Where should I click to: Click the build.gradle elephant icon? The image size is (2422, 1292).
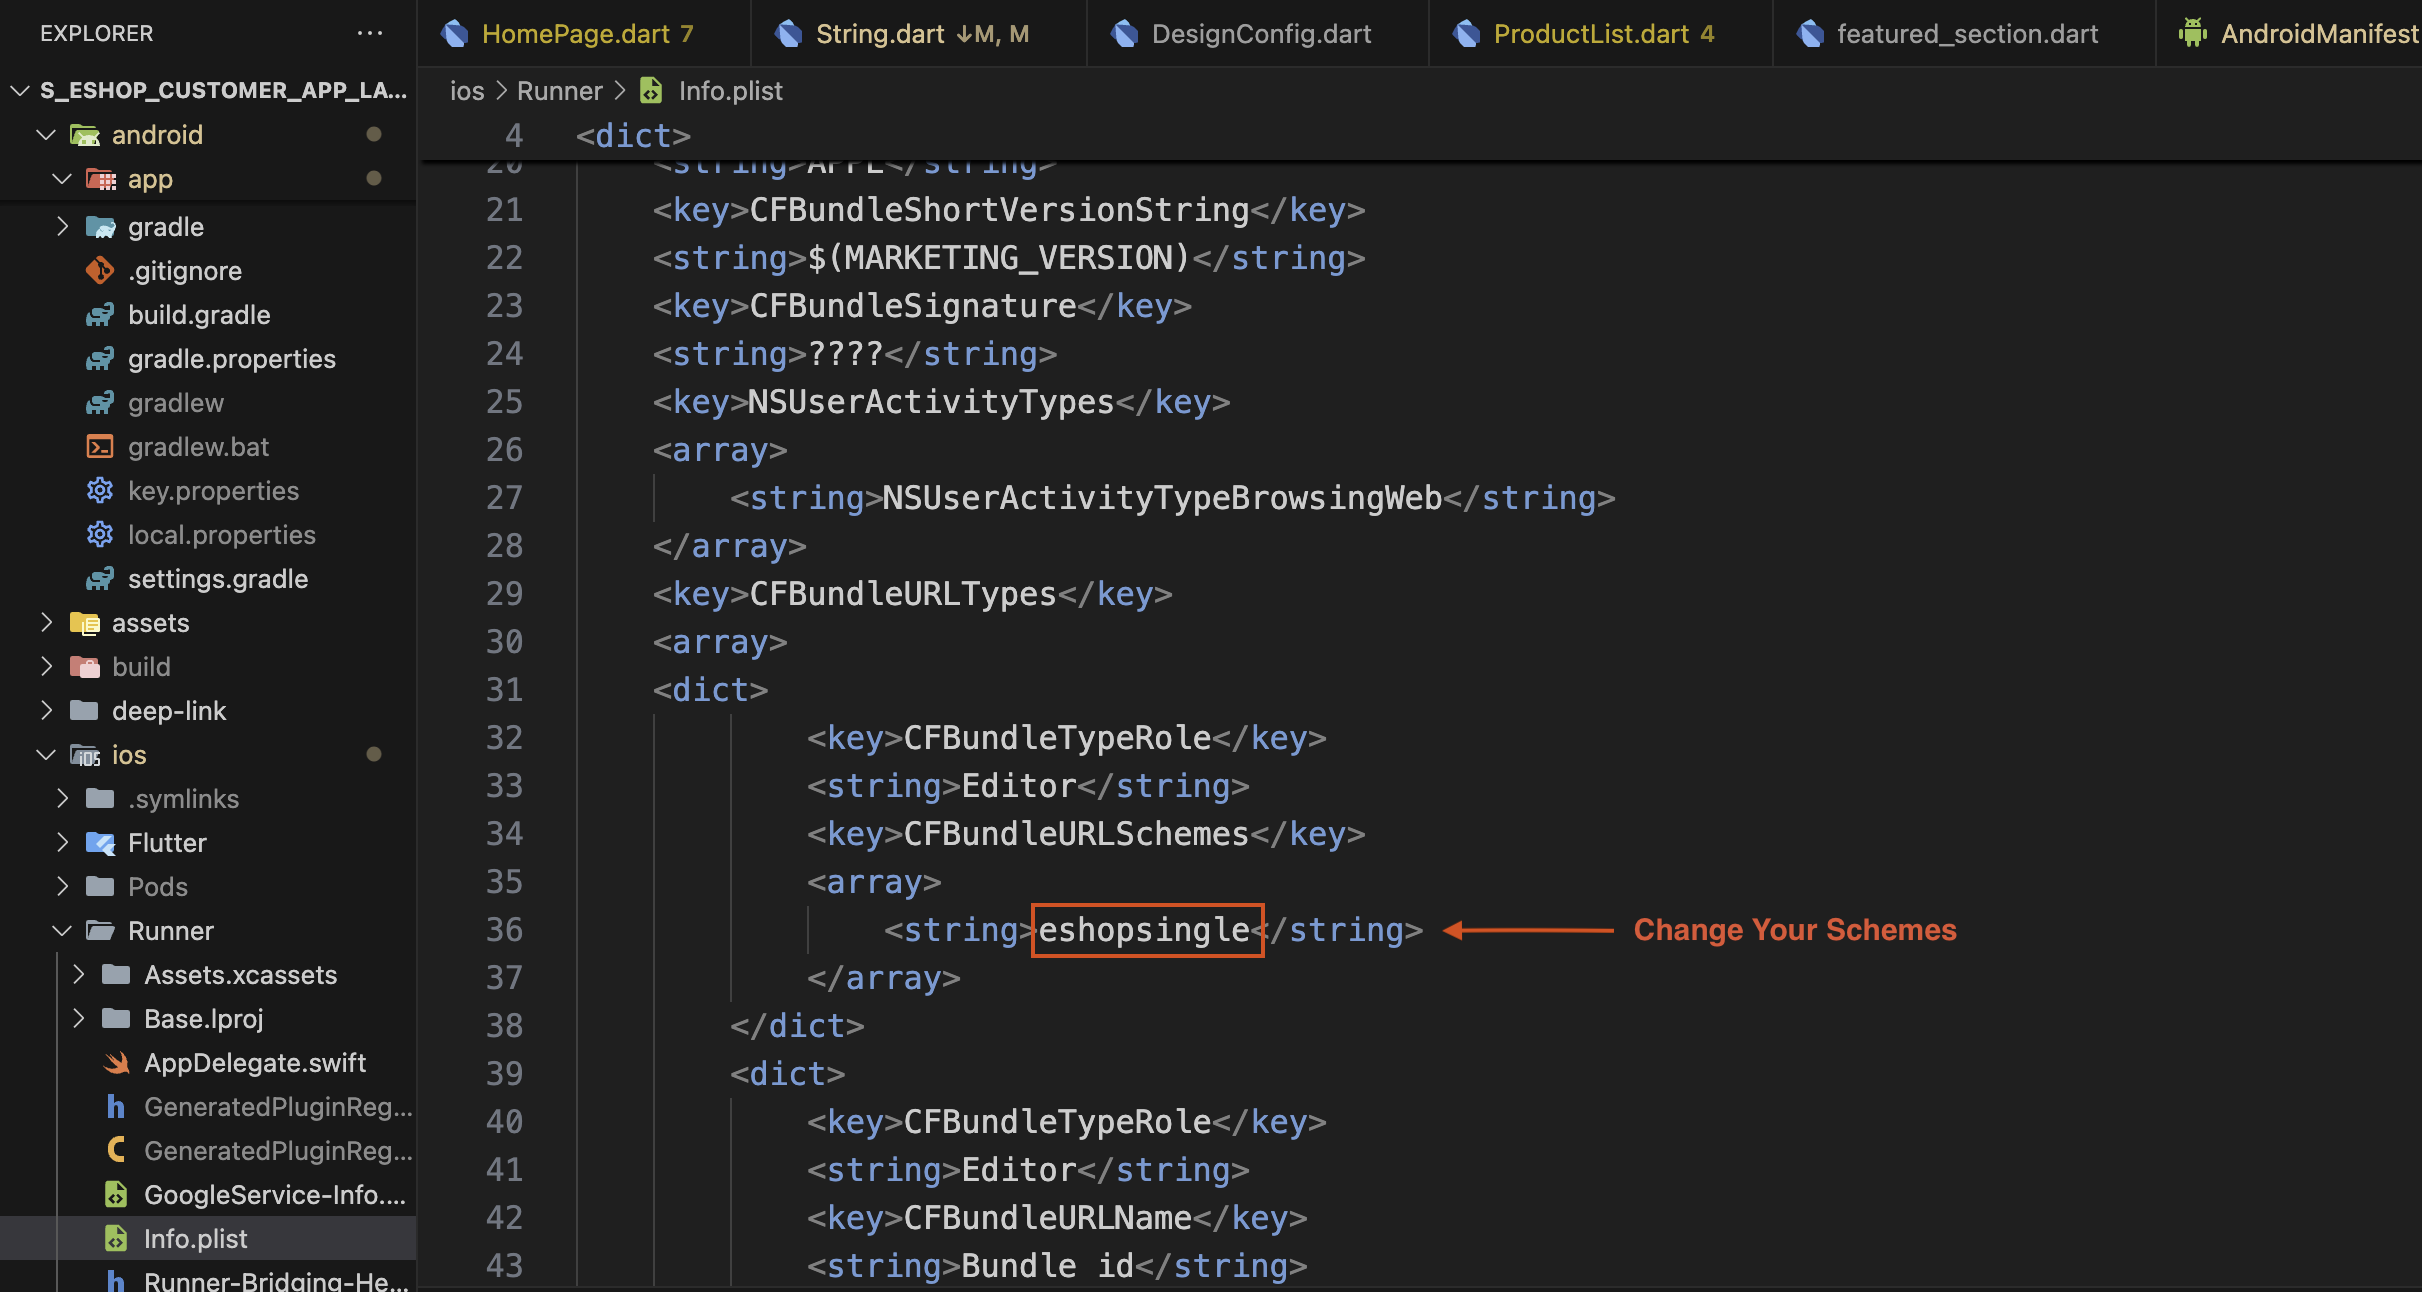click(100, 314)
